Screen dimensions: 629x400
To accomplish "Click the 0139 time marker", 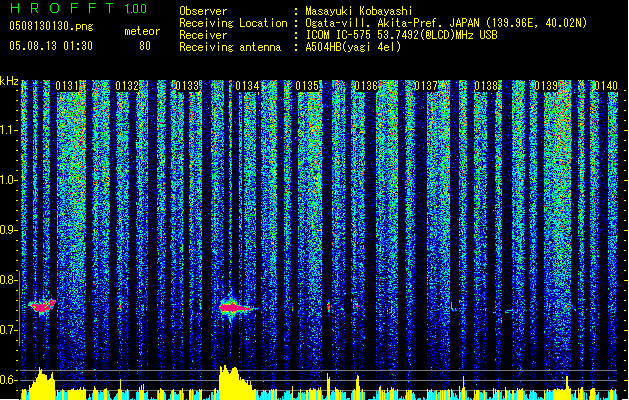I will [546, 86].
